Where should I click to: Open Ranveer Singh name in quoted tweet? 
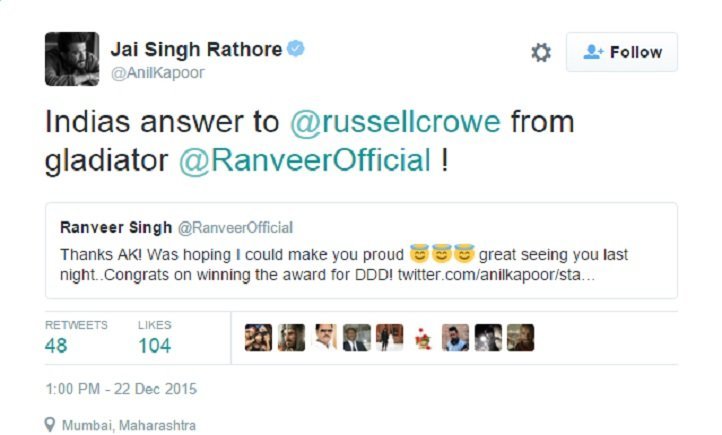pos(116,227)
